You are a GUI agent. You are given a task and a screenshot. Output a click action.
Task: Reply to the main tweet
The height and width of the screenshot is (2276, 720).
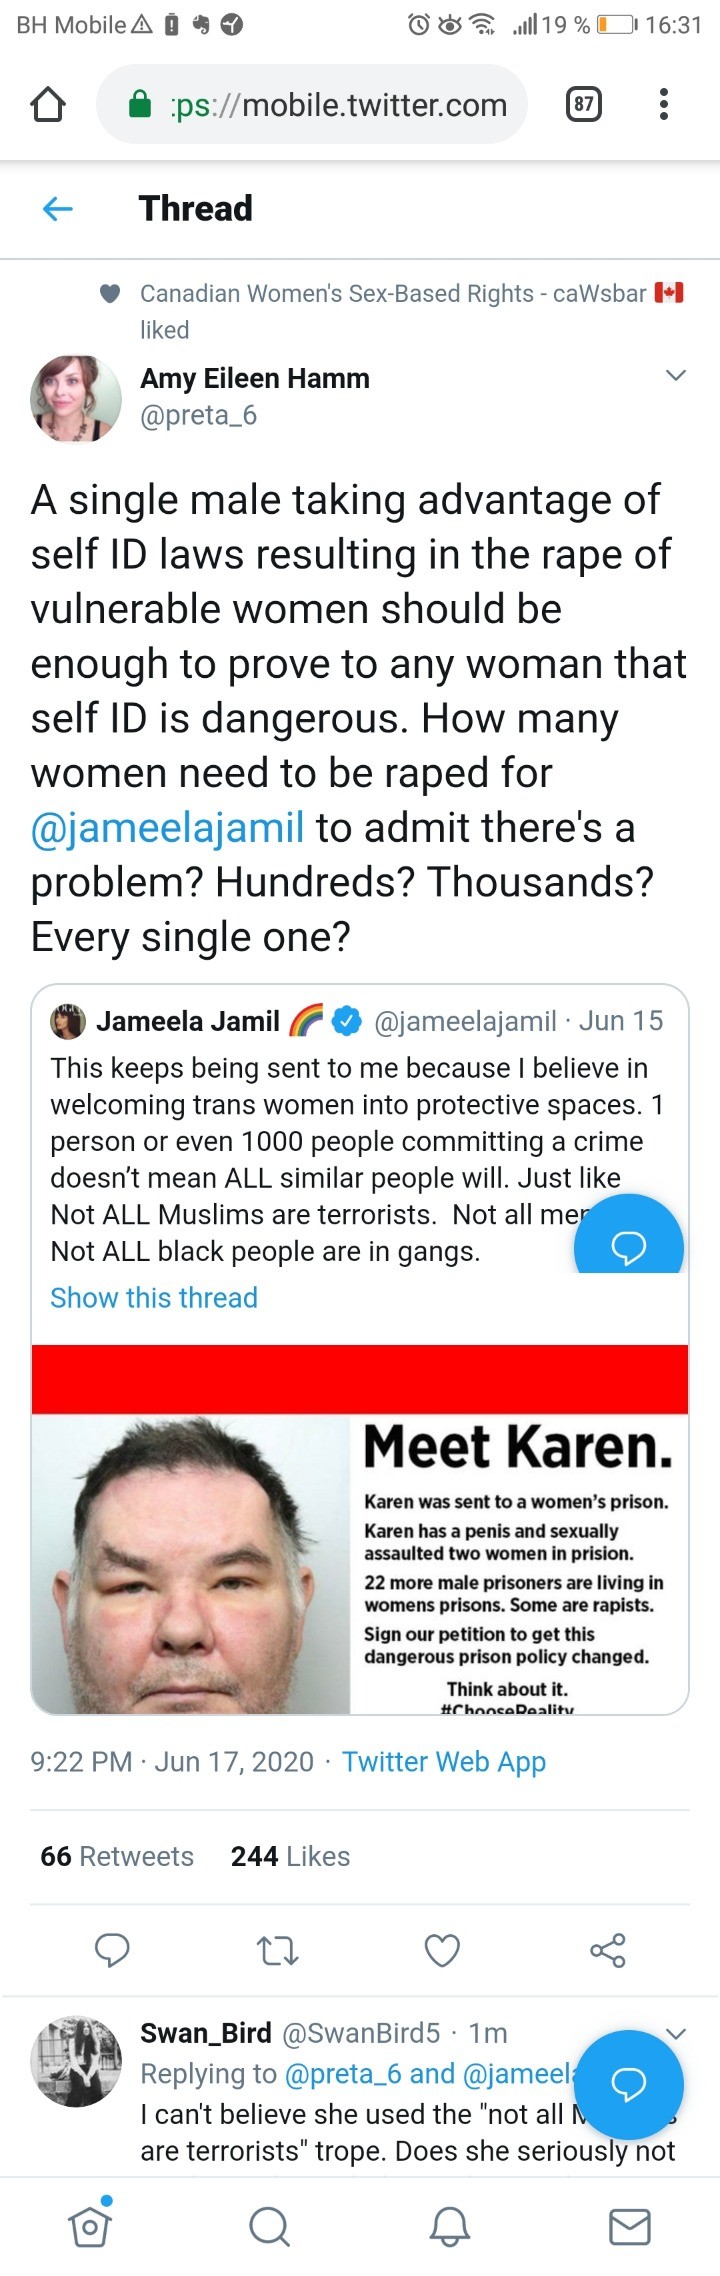click(x=112, y=1949)
